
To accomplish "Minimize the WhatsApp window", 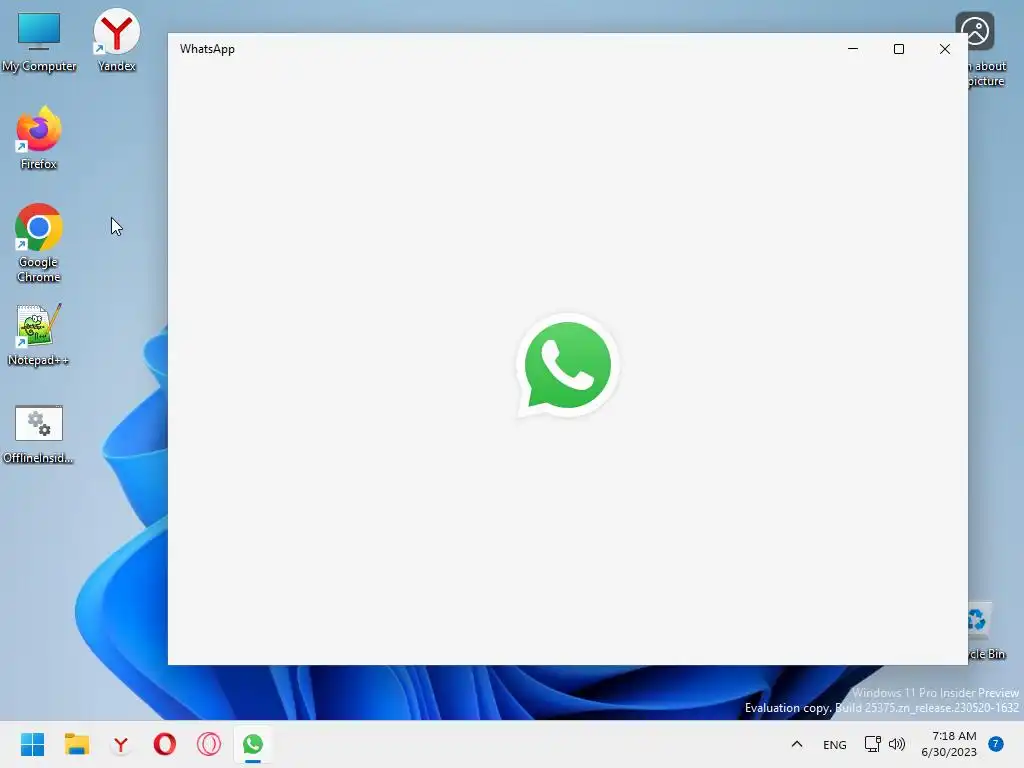I will tap(853, 49).
